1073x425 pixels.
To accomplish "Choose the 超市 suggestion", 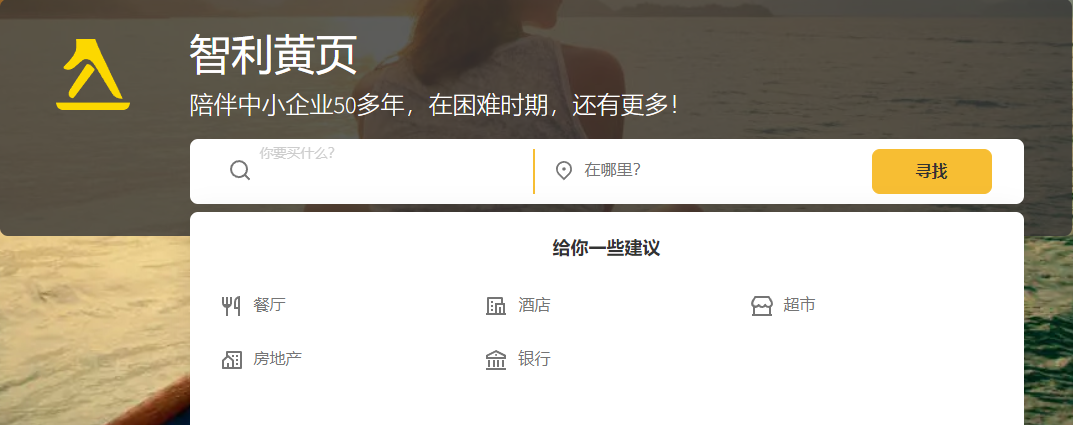I will coord(799,305).
